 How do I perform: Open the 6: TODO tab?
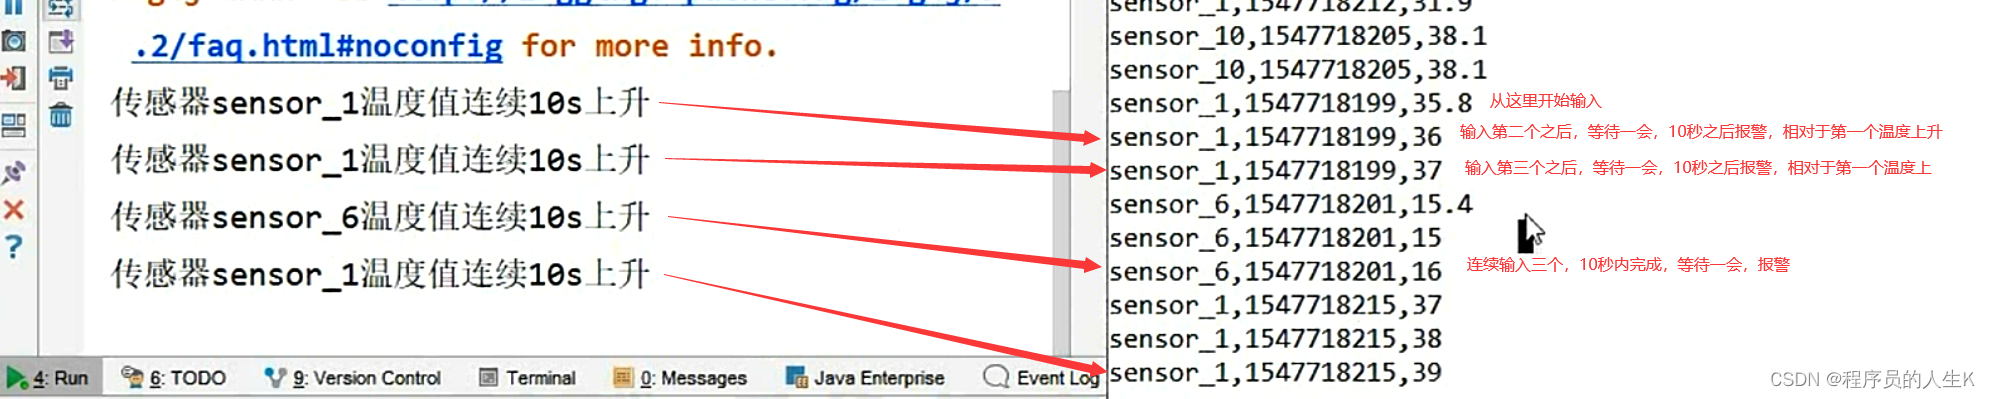click(x=173, y=378)
